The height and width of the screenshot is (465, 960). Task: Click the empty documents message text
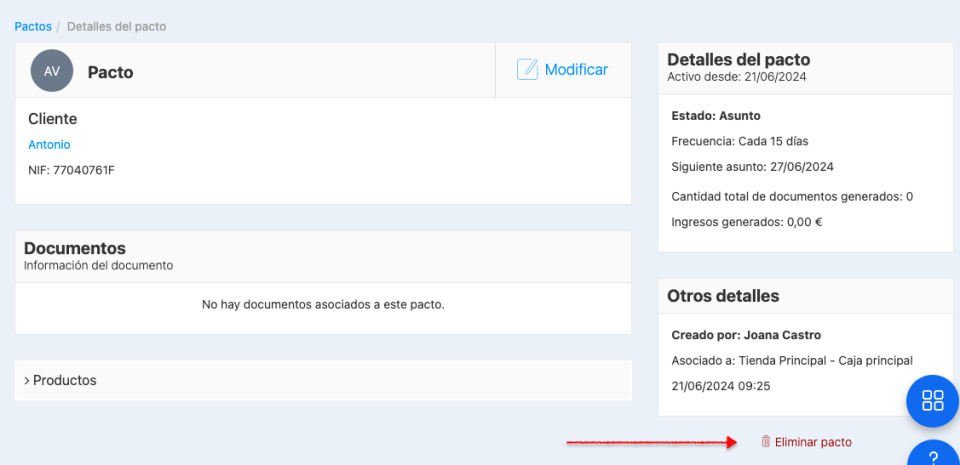tap(323, 304)
